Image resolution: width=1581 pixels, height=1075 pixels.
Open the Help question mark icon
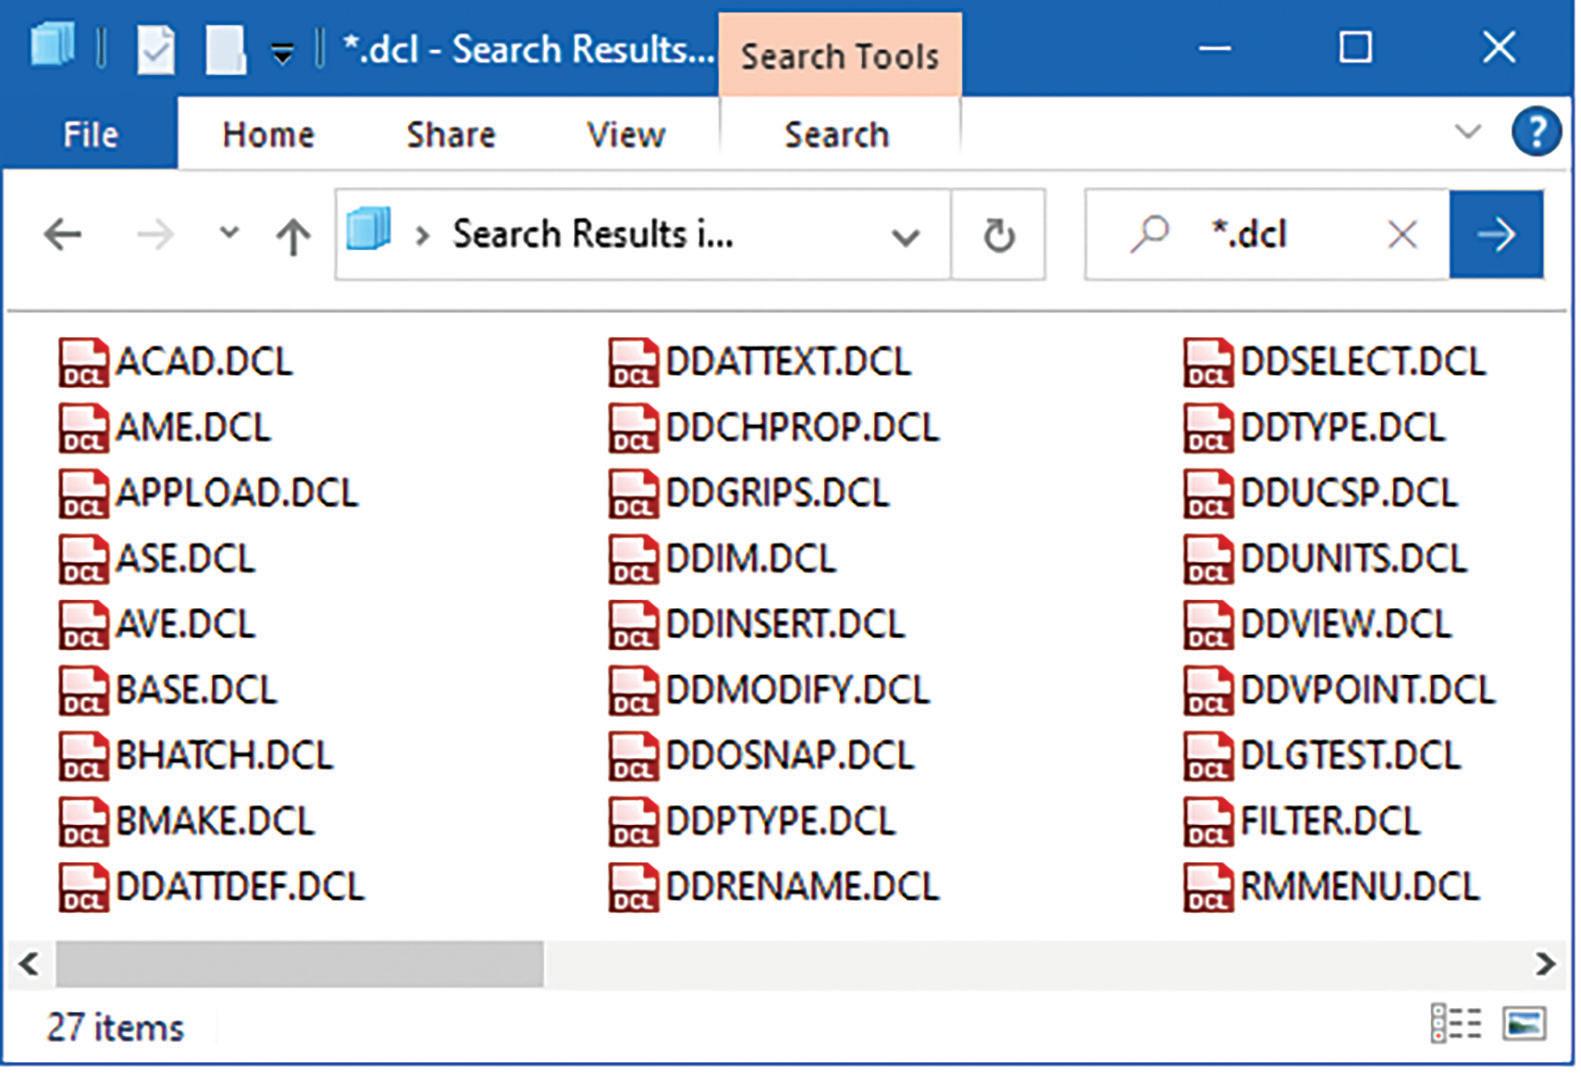(x=1536, y=132)
